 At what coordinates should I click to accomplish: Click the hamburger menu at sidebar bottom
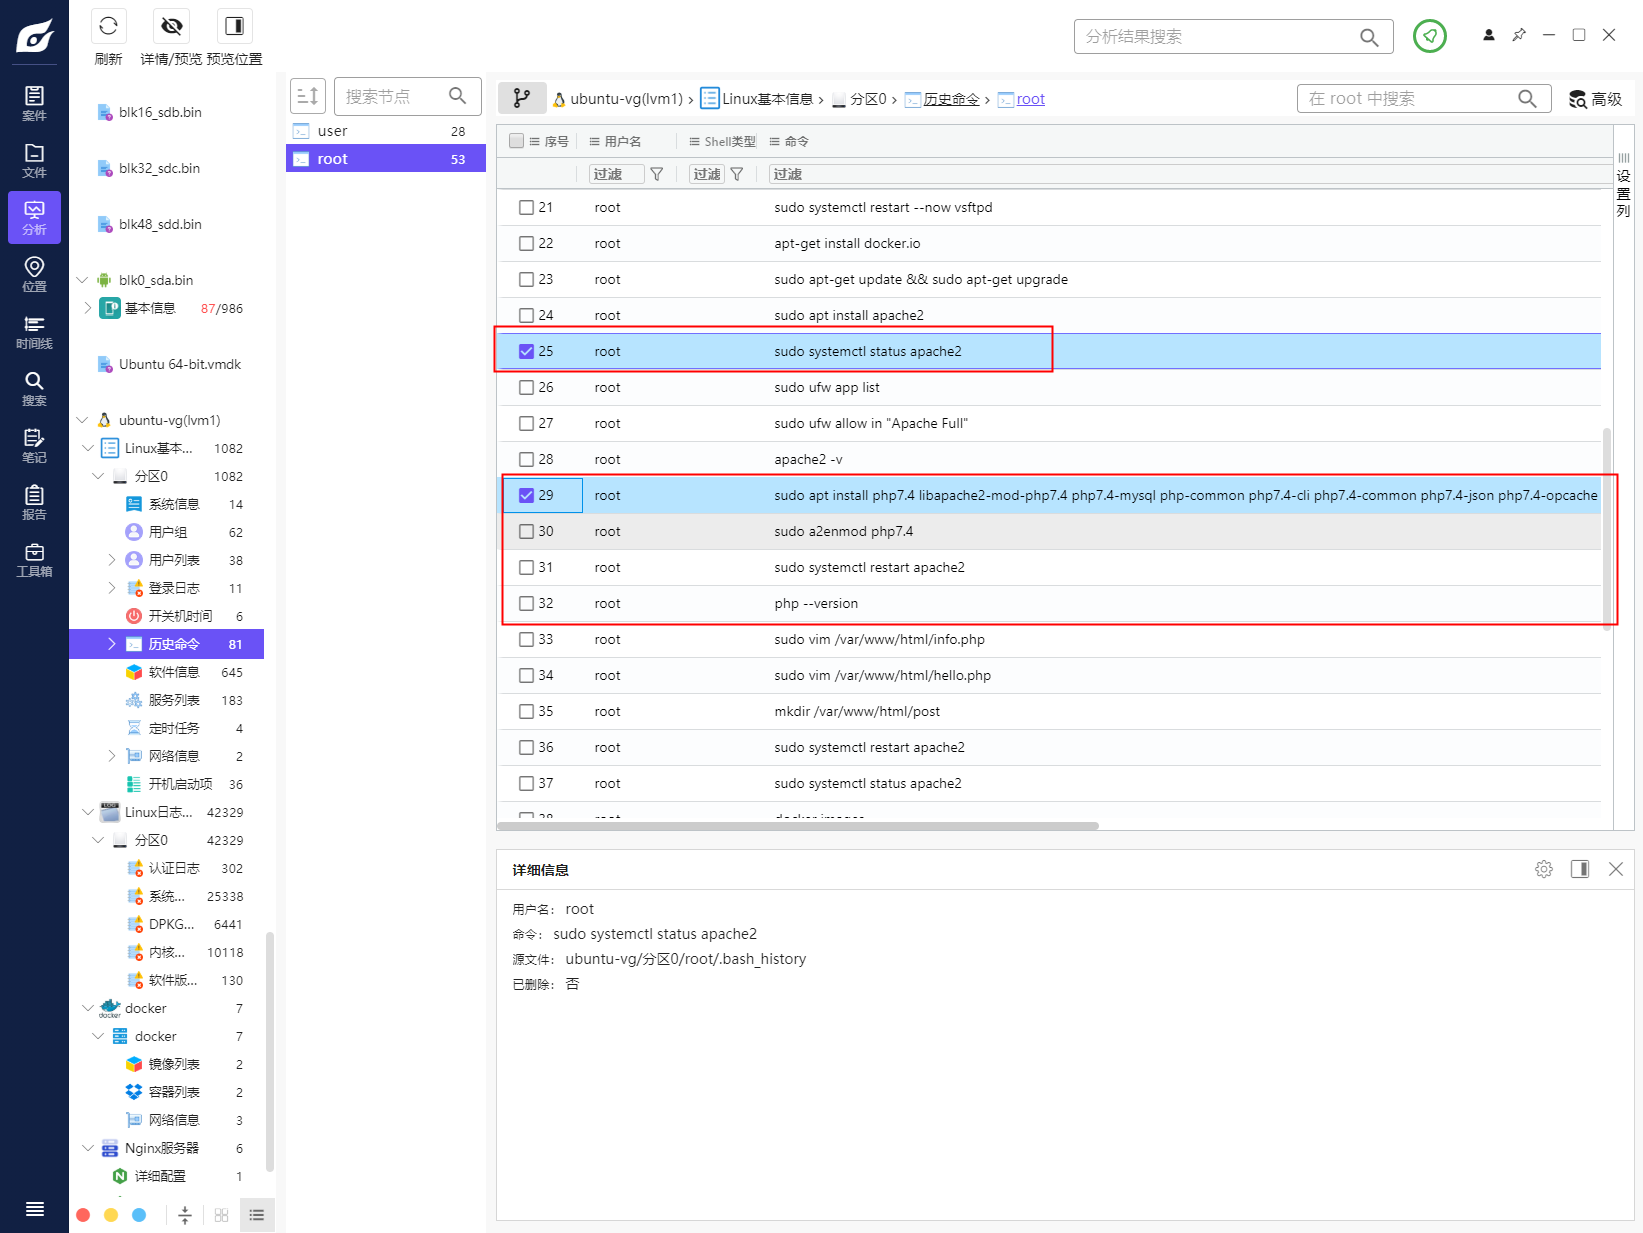pyautogui.click(x=34, y=1209)
